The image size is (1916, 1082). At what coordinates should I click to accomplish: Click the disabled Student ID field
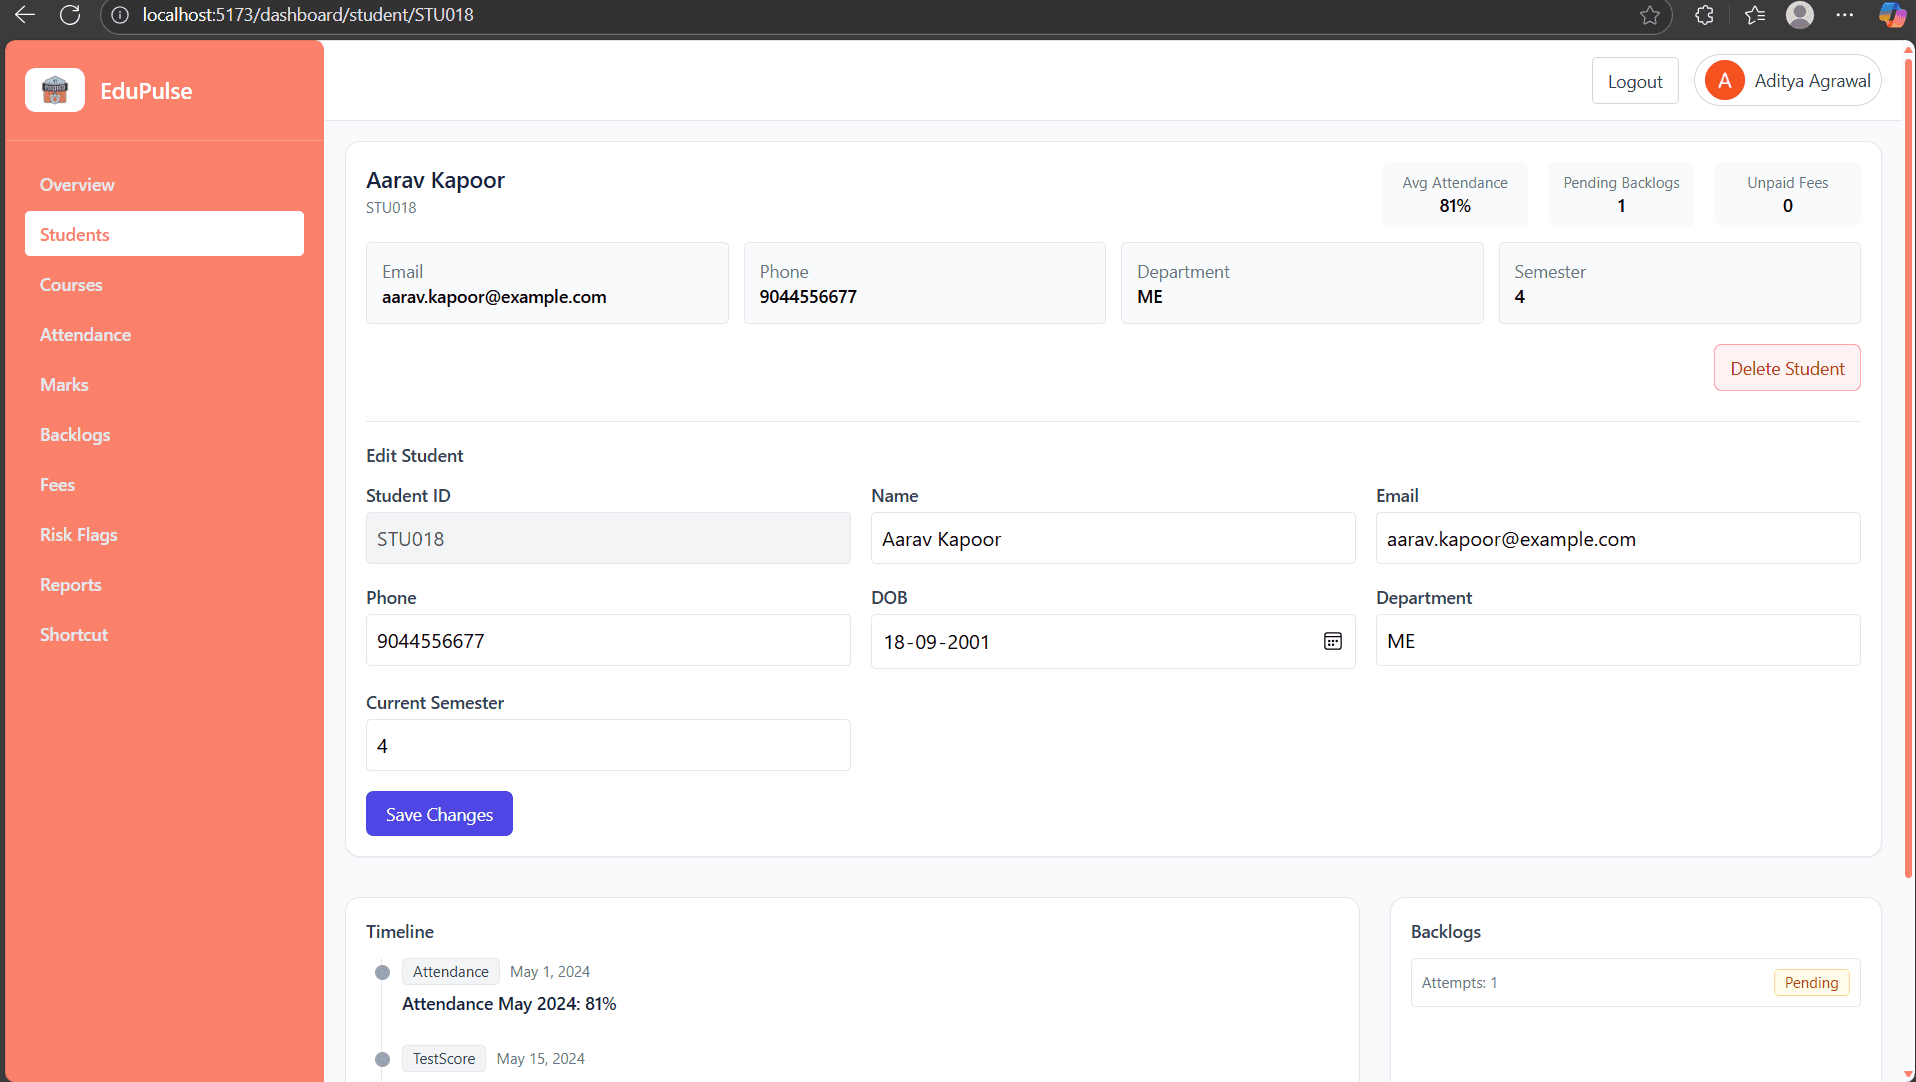point(608,539)
